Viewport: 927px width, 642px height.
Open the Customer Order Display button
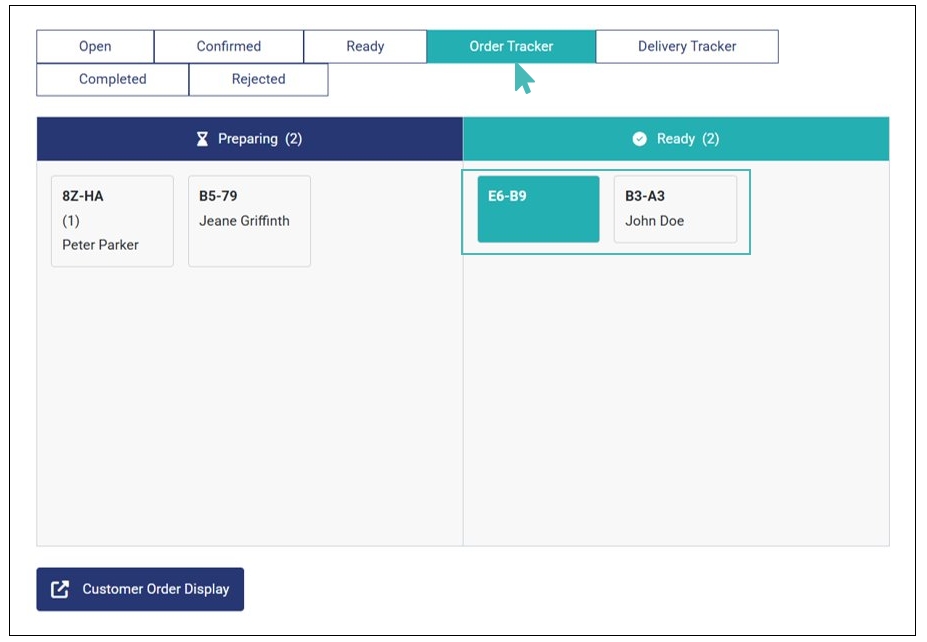(x=140, y=589)
